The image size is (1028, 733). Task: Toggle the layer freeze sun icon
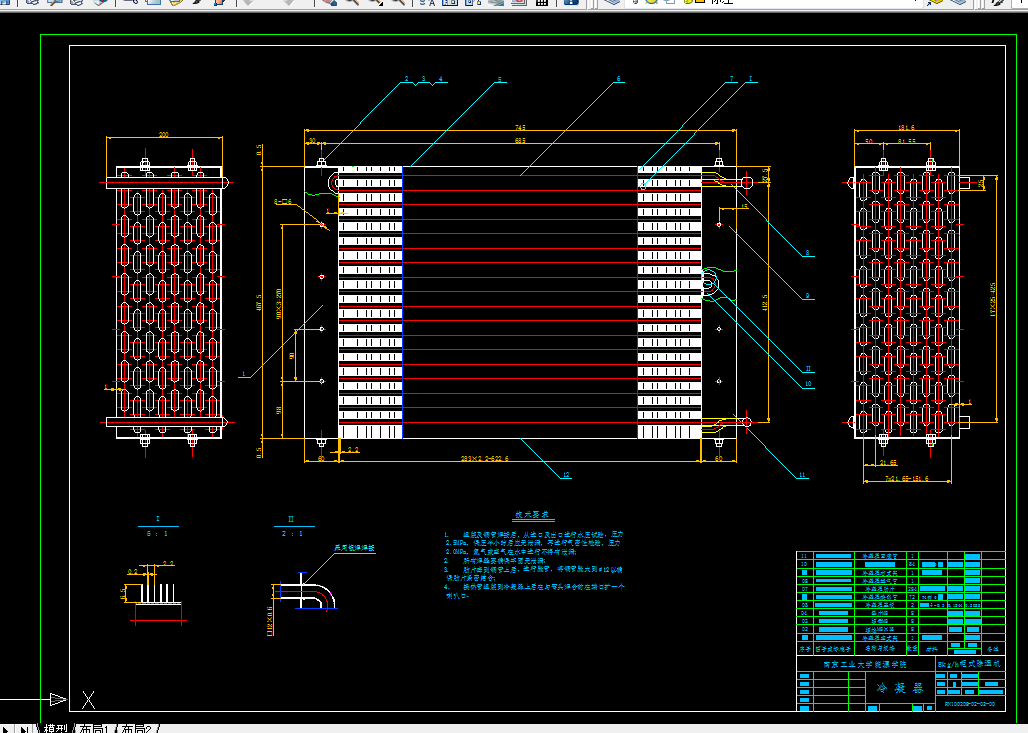[x=651, y=2]
